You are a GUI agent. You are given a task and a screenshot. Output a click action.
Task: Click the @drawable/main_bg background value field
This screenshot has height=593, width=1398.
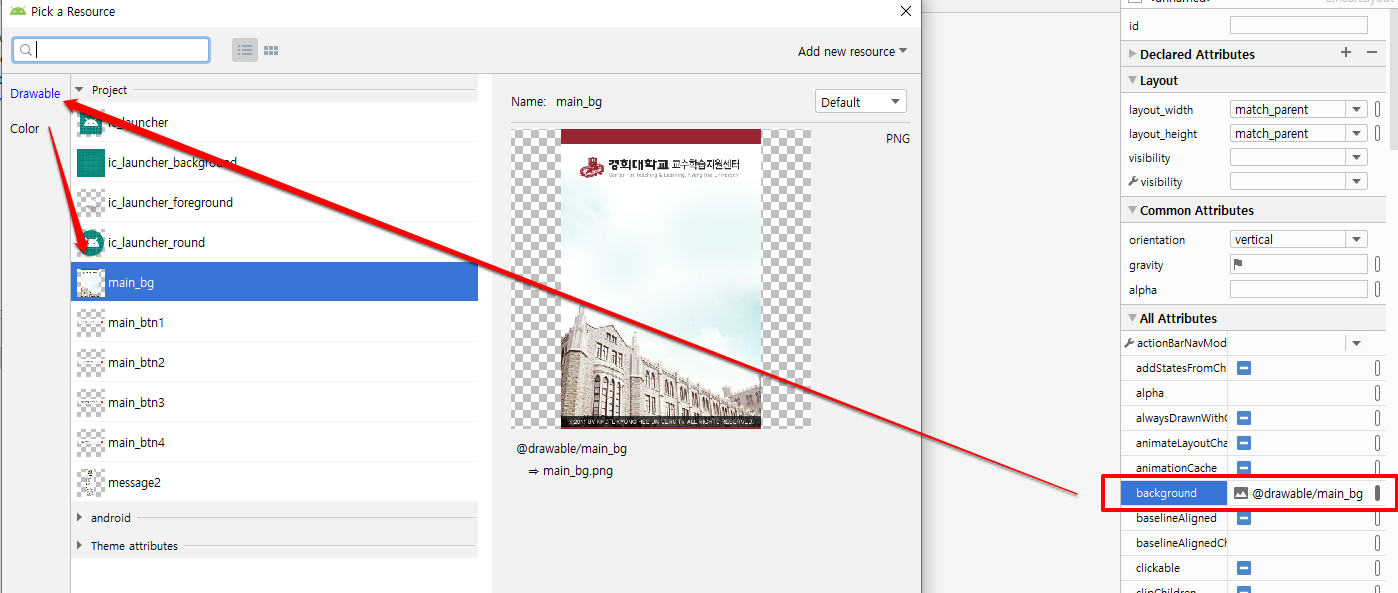1299,493
